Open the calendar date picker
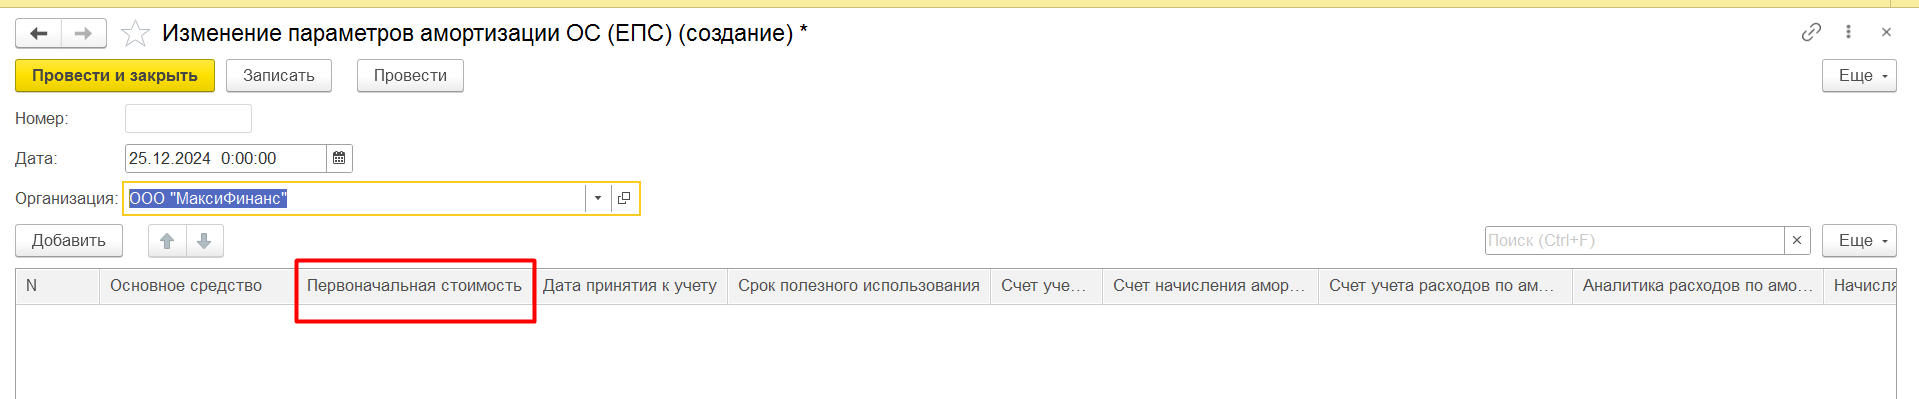1919x399 pixels. (x=339, y=158)
